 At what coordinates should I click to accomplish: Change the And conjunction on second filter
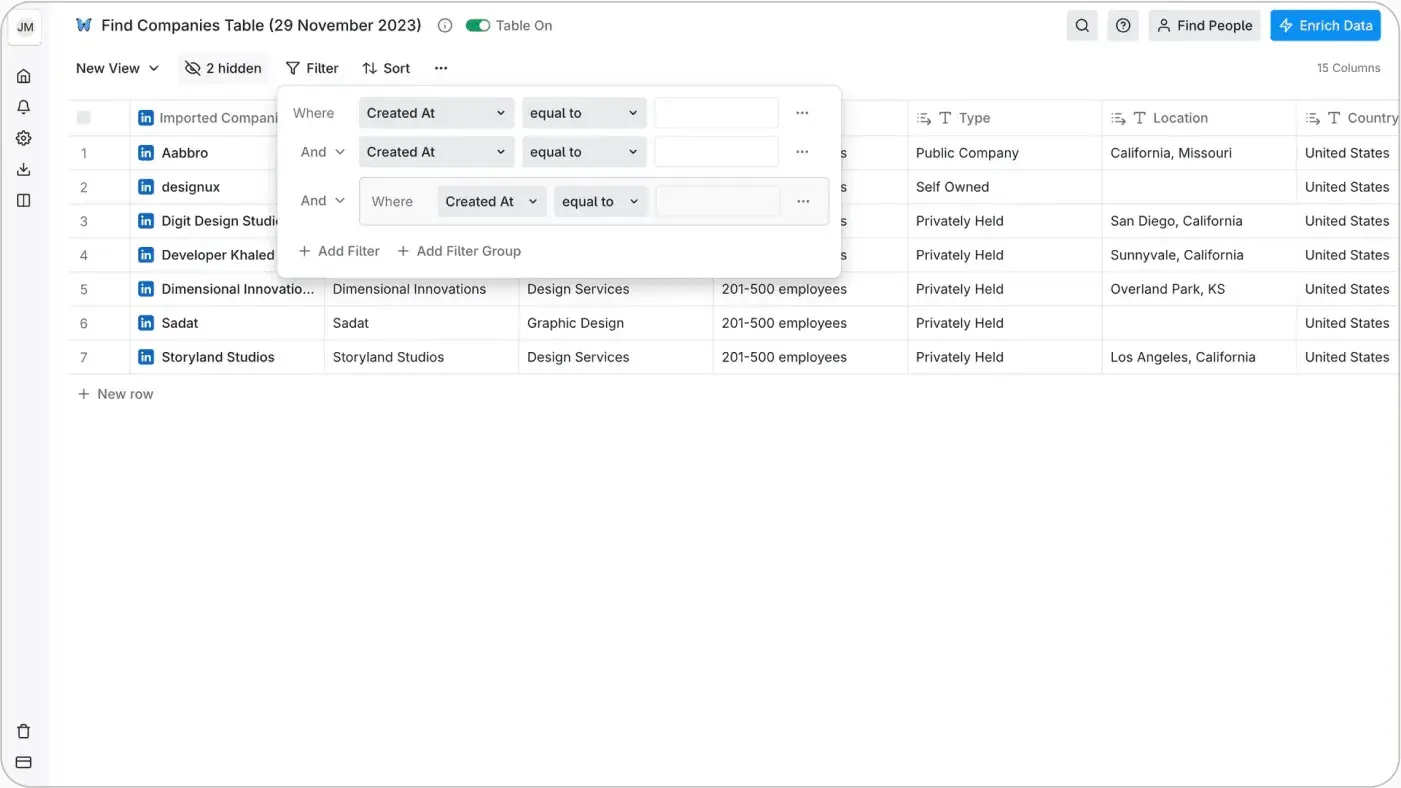point(323,152)
